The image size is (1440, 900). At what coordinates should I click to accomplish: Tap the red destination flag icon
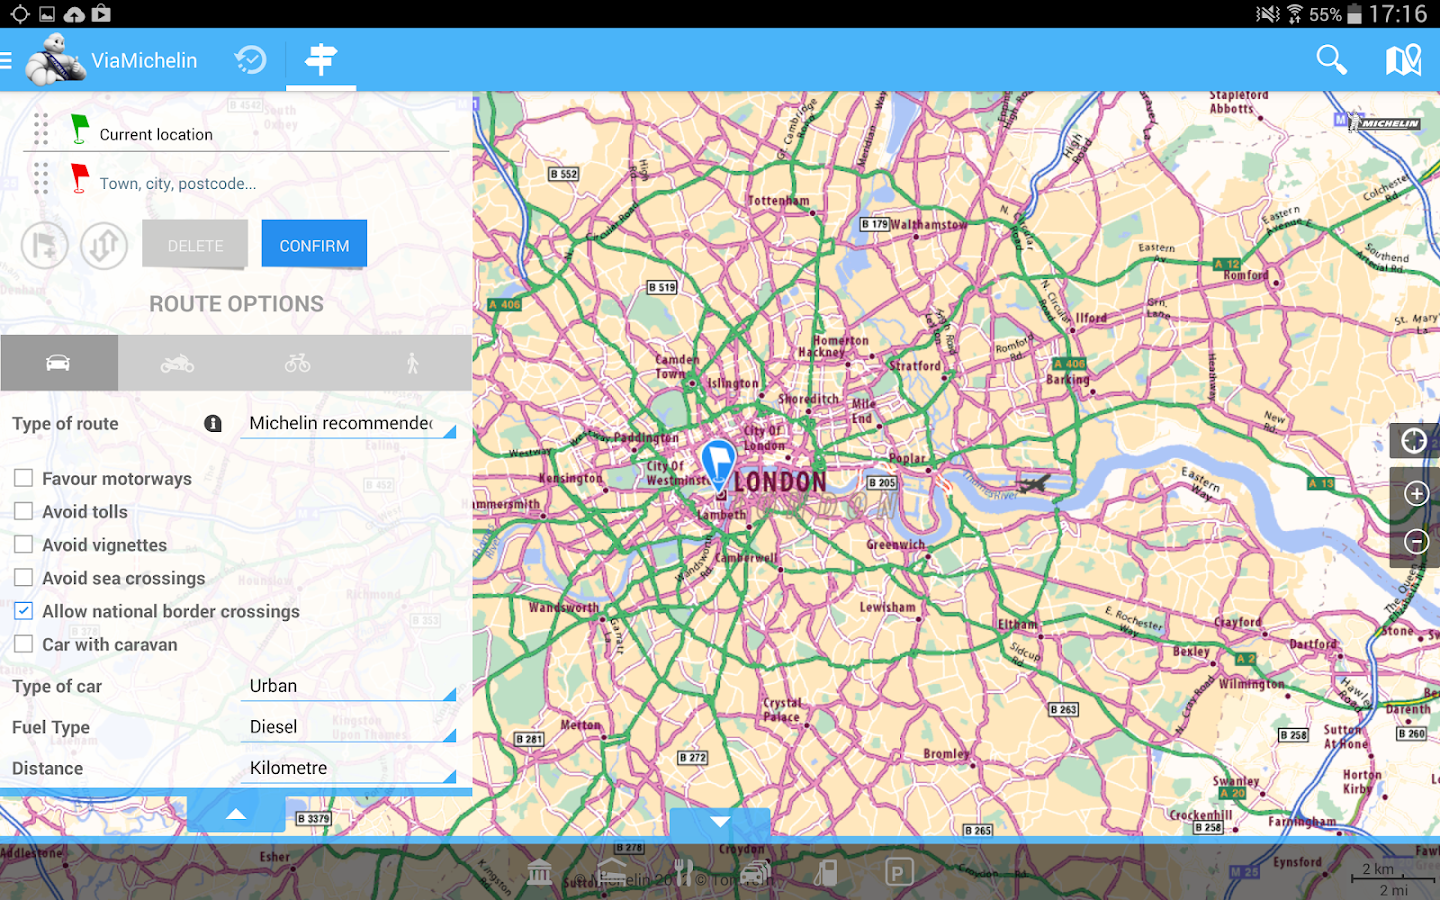click(79, 178)
